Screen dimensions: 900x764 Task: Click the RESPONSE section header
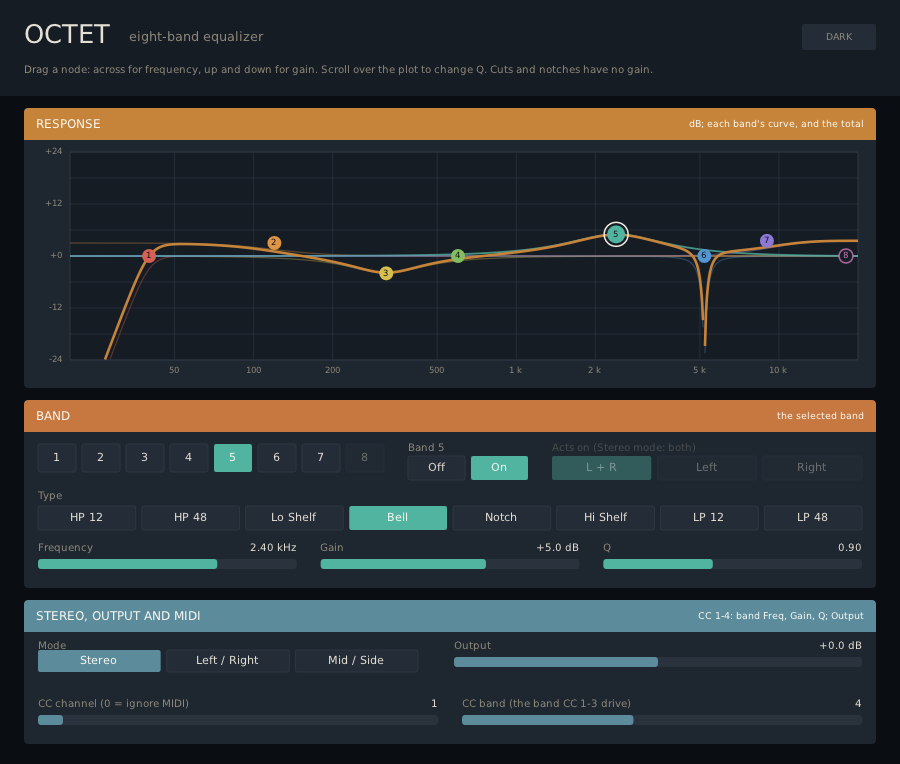(450, 124)
